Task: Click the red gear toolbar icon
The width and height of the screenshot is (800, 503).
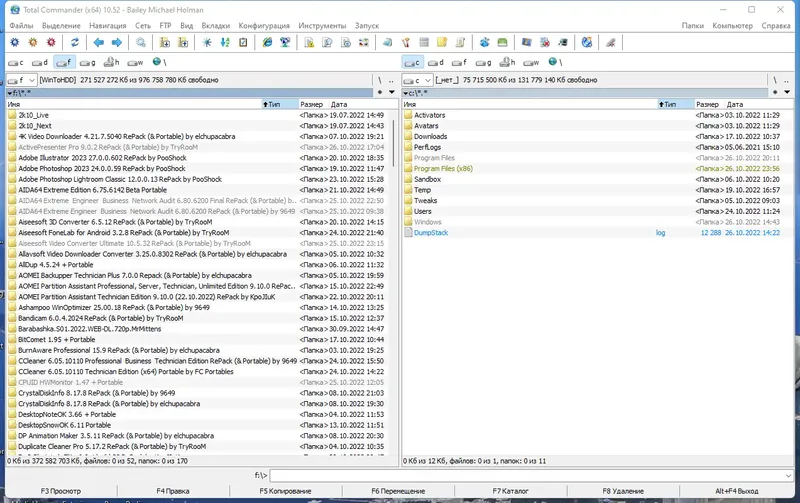Action: [x=51, y=42]
